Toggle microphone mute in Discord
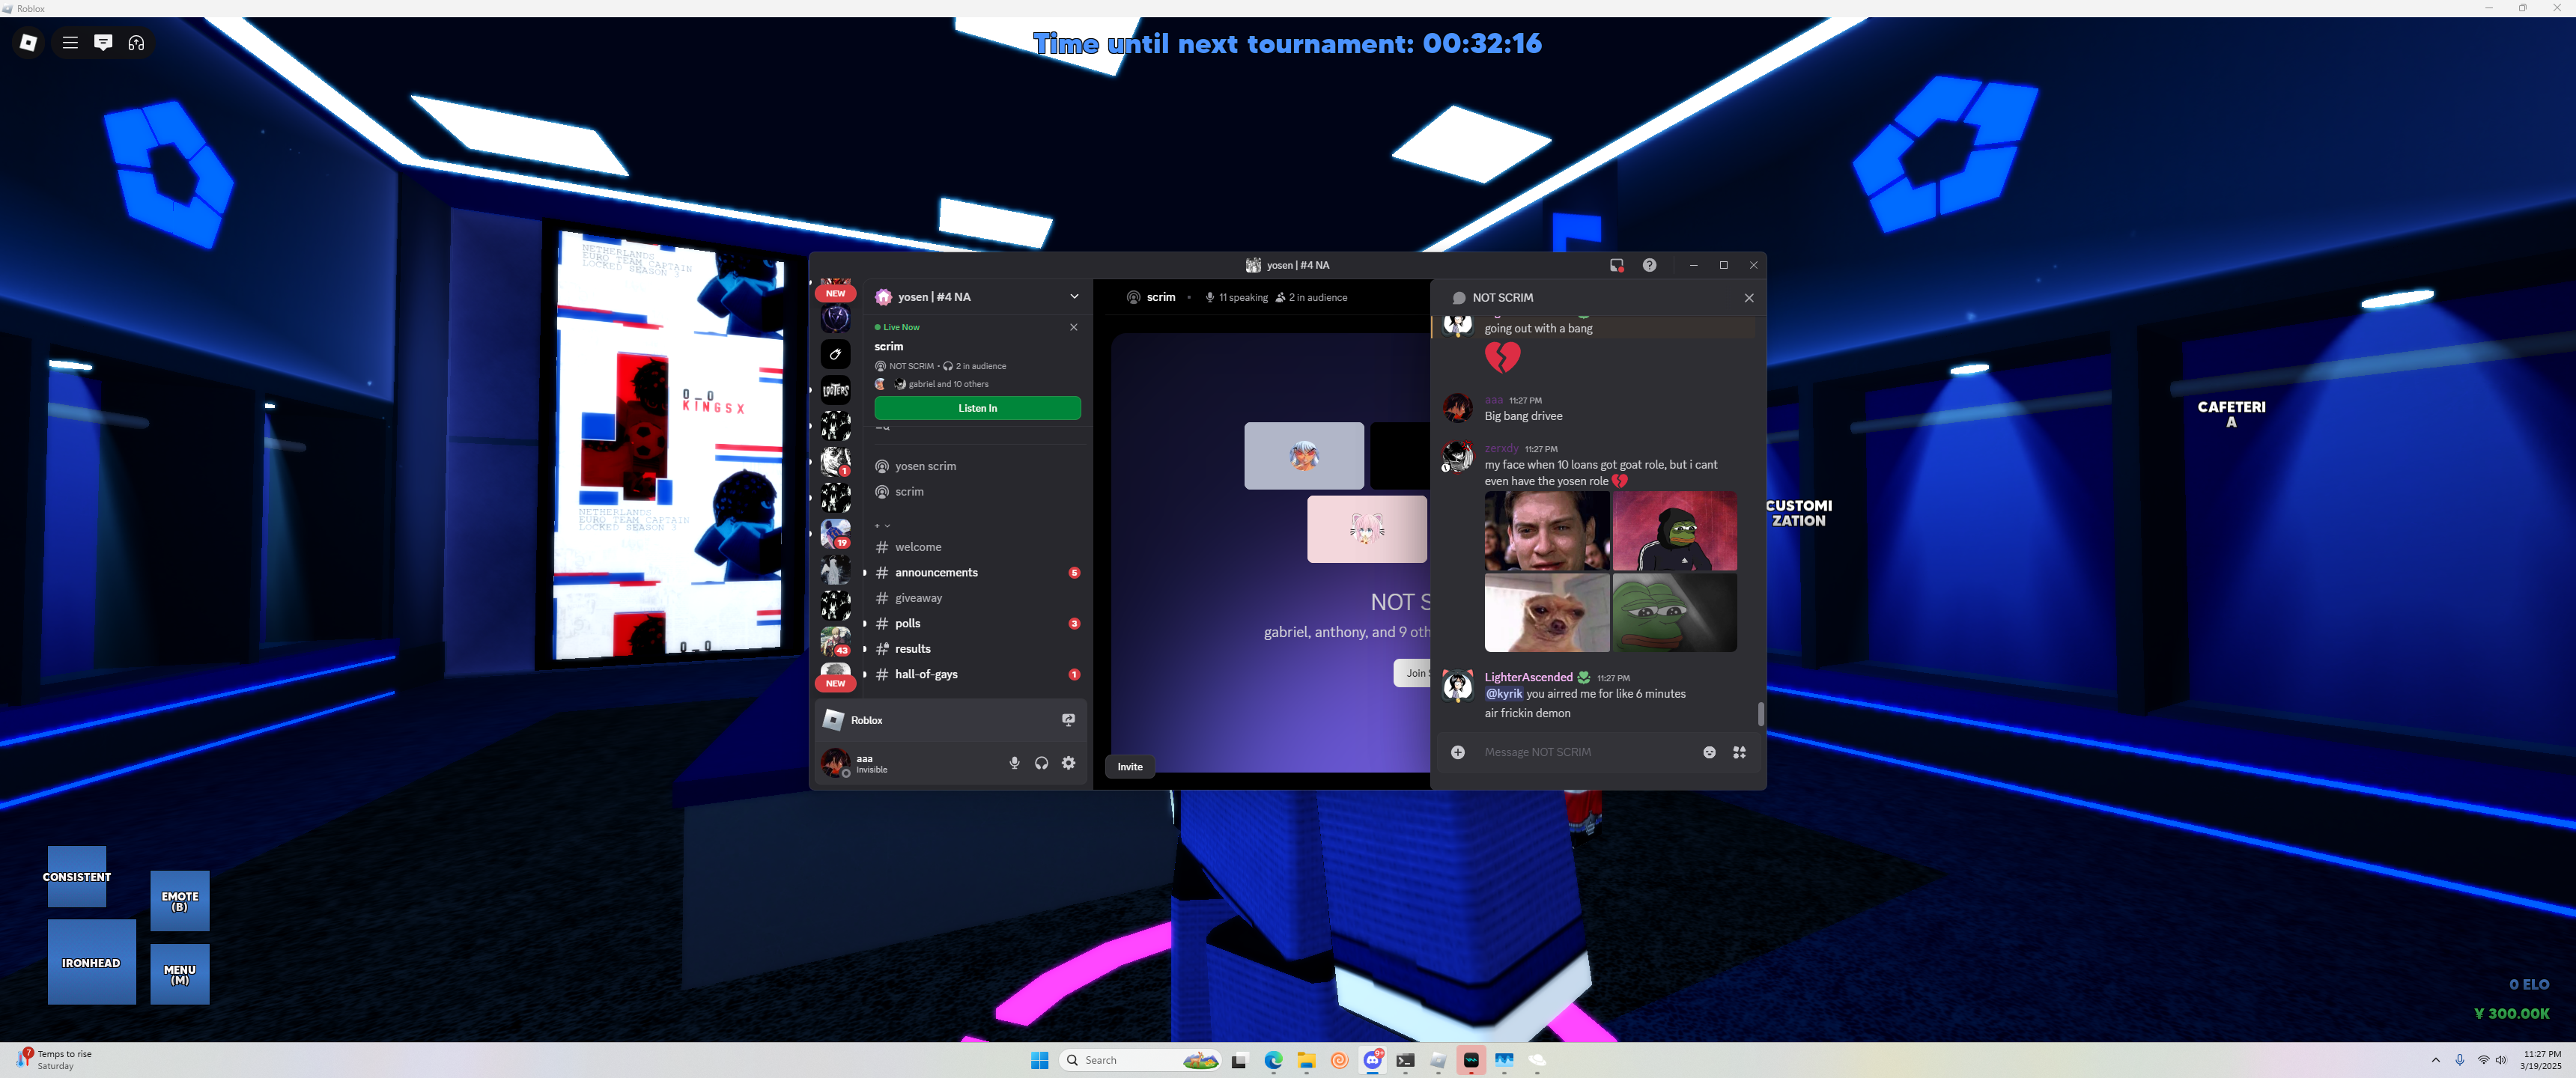 (1014, 763)
